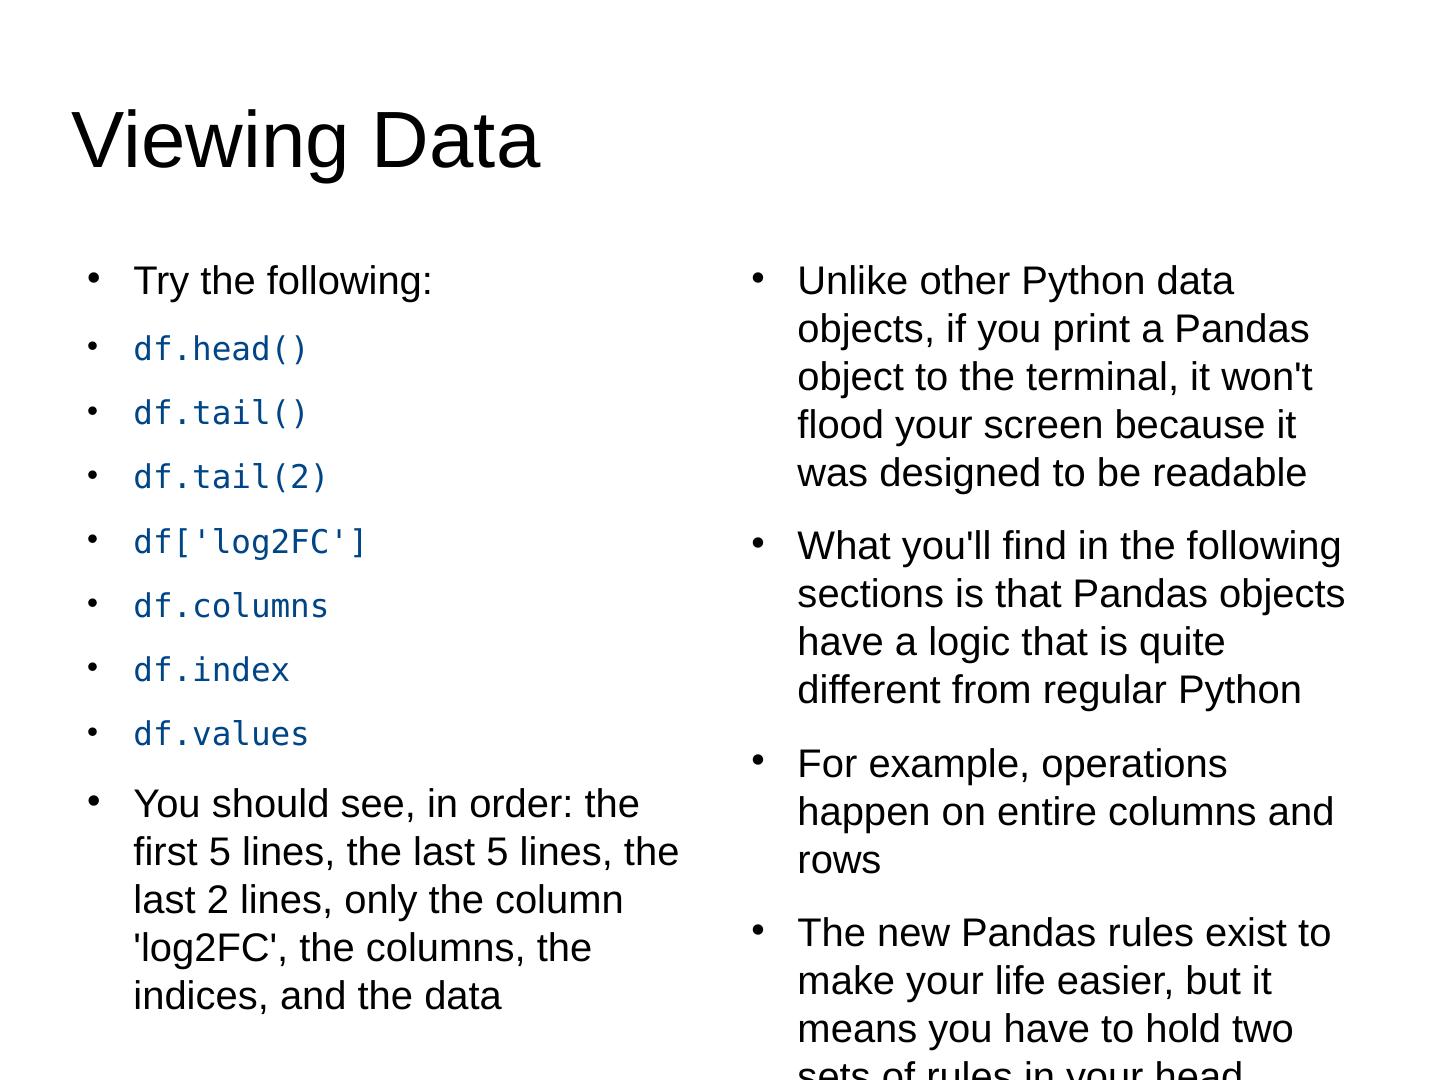Viewport: 1440px width, 1080px height.
Task: Click the bullet beside "Unlike other Python"
Action: [757, 278]
